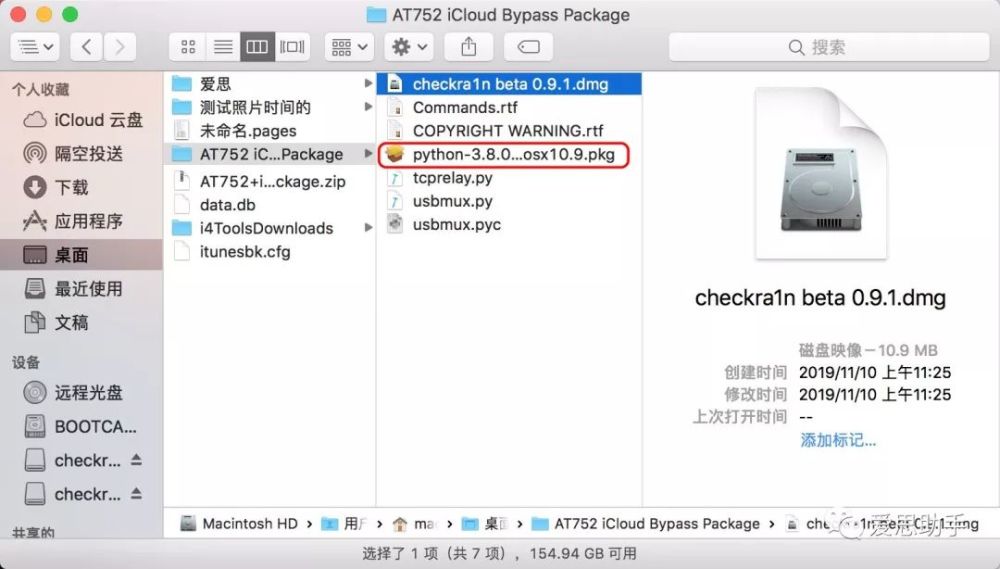
Task: Select the 未命名.pages file
Action: point(269,131)
